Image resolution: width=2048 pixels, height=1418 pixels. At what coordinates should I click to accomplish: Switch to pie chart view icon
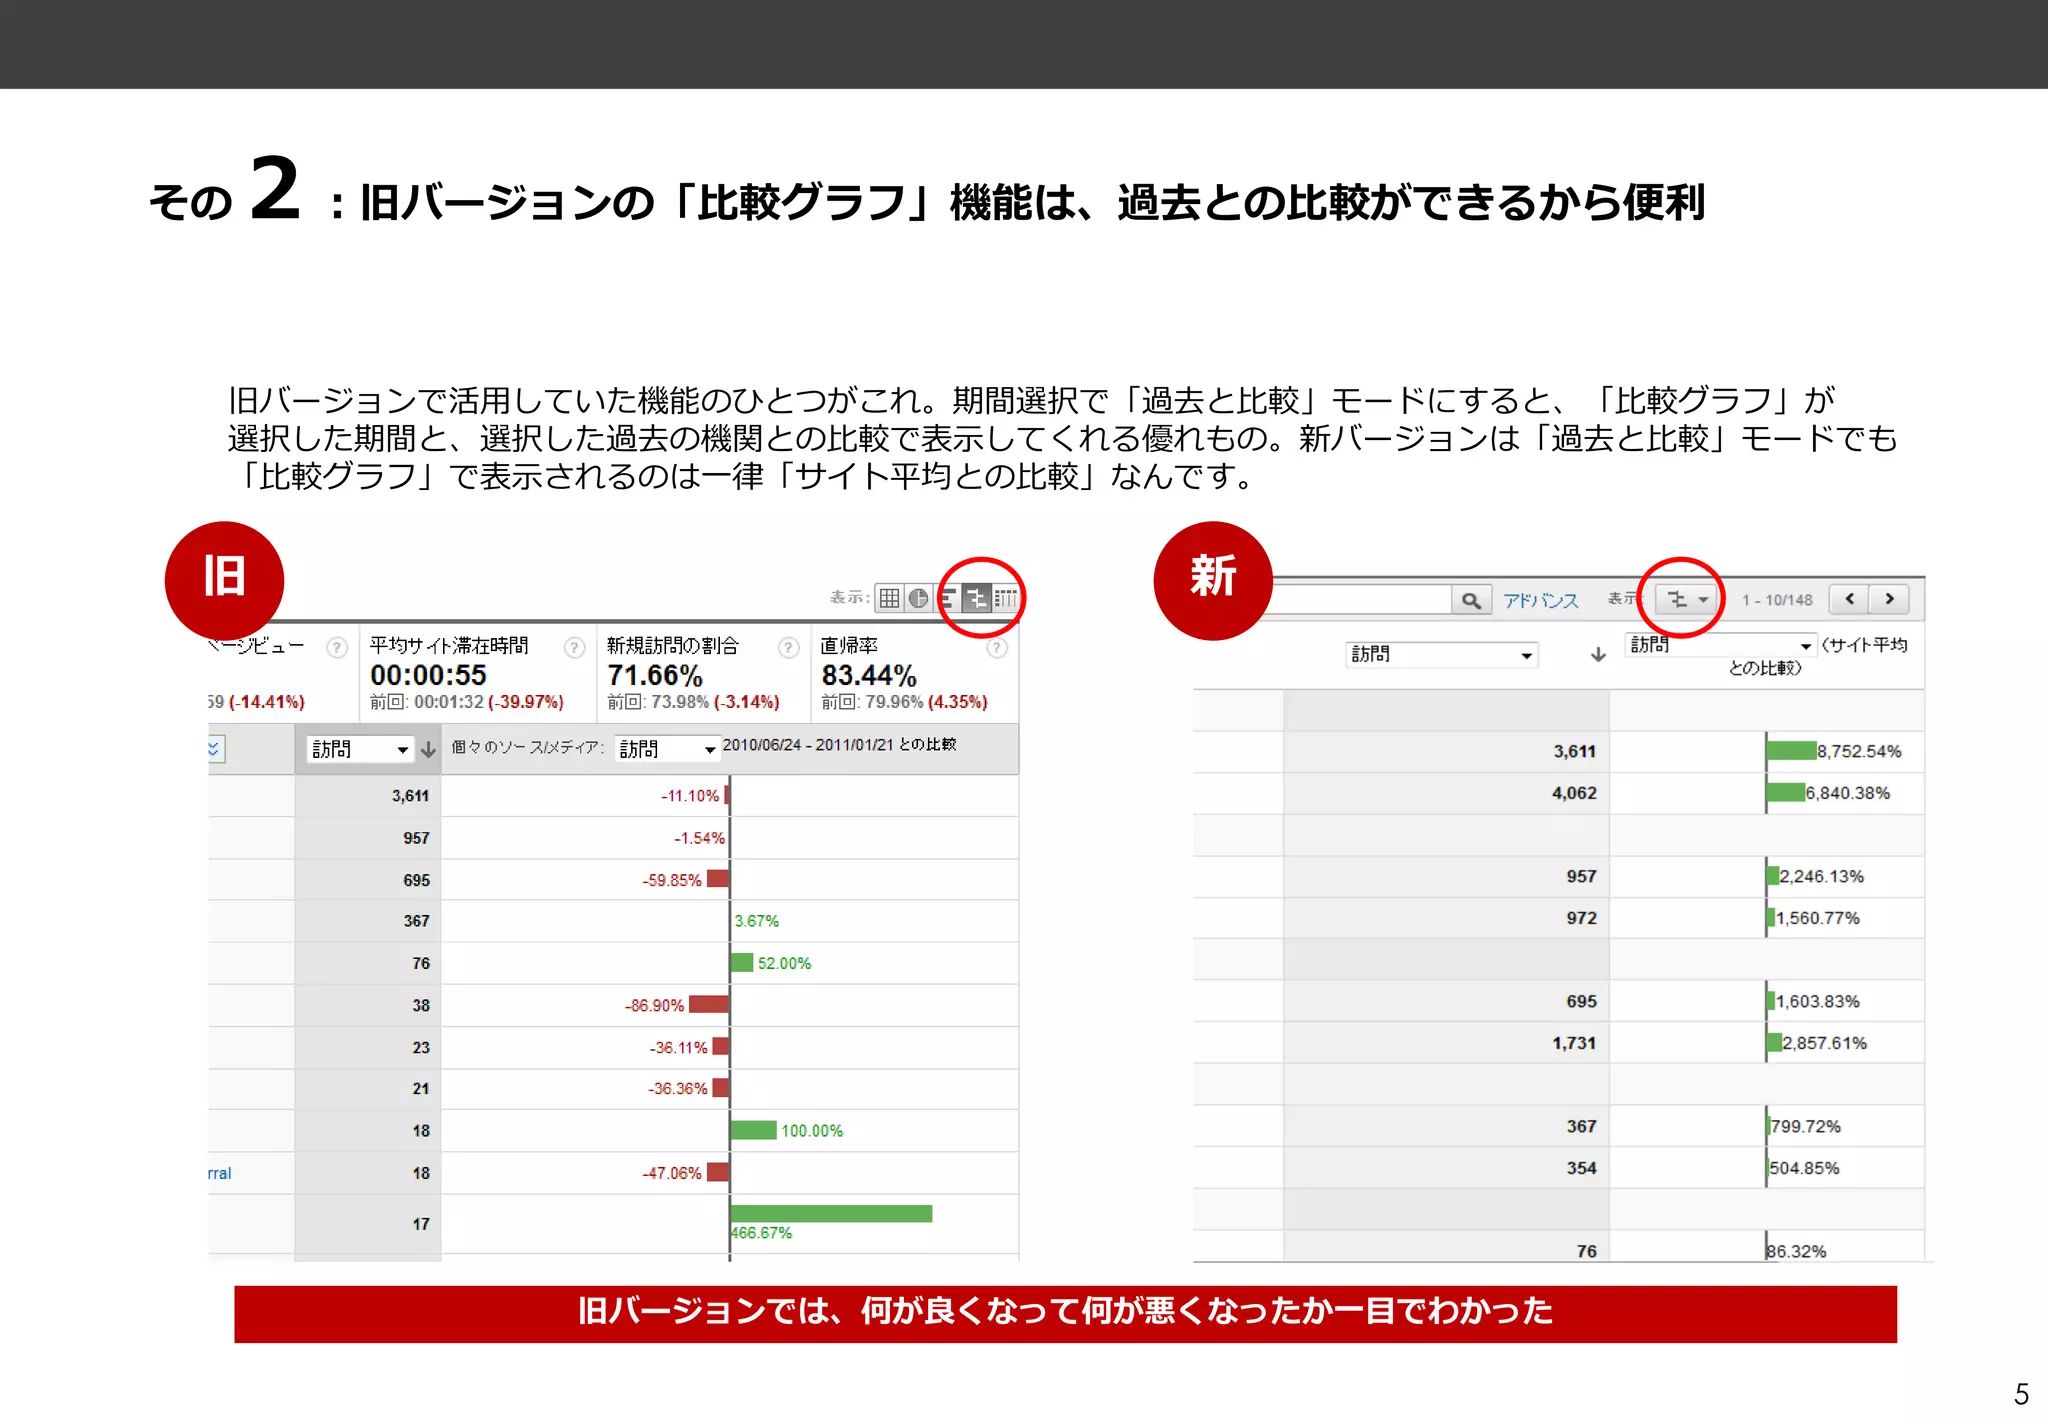click(x=918, y=598)
